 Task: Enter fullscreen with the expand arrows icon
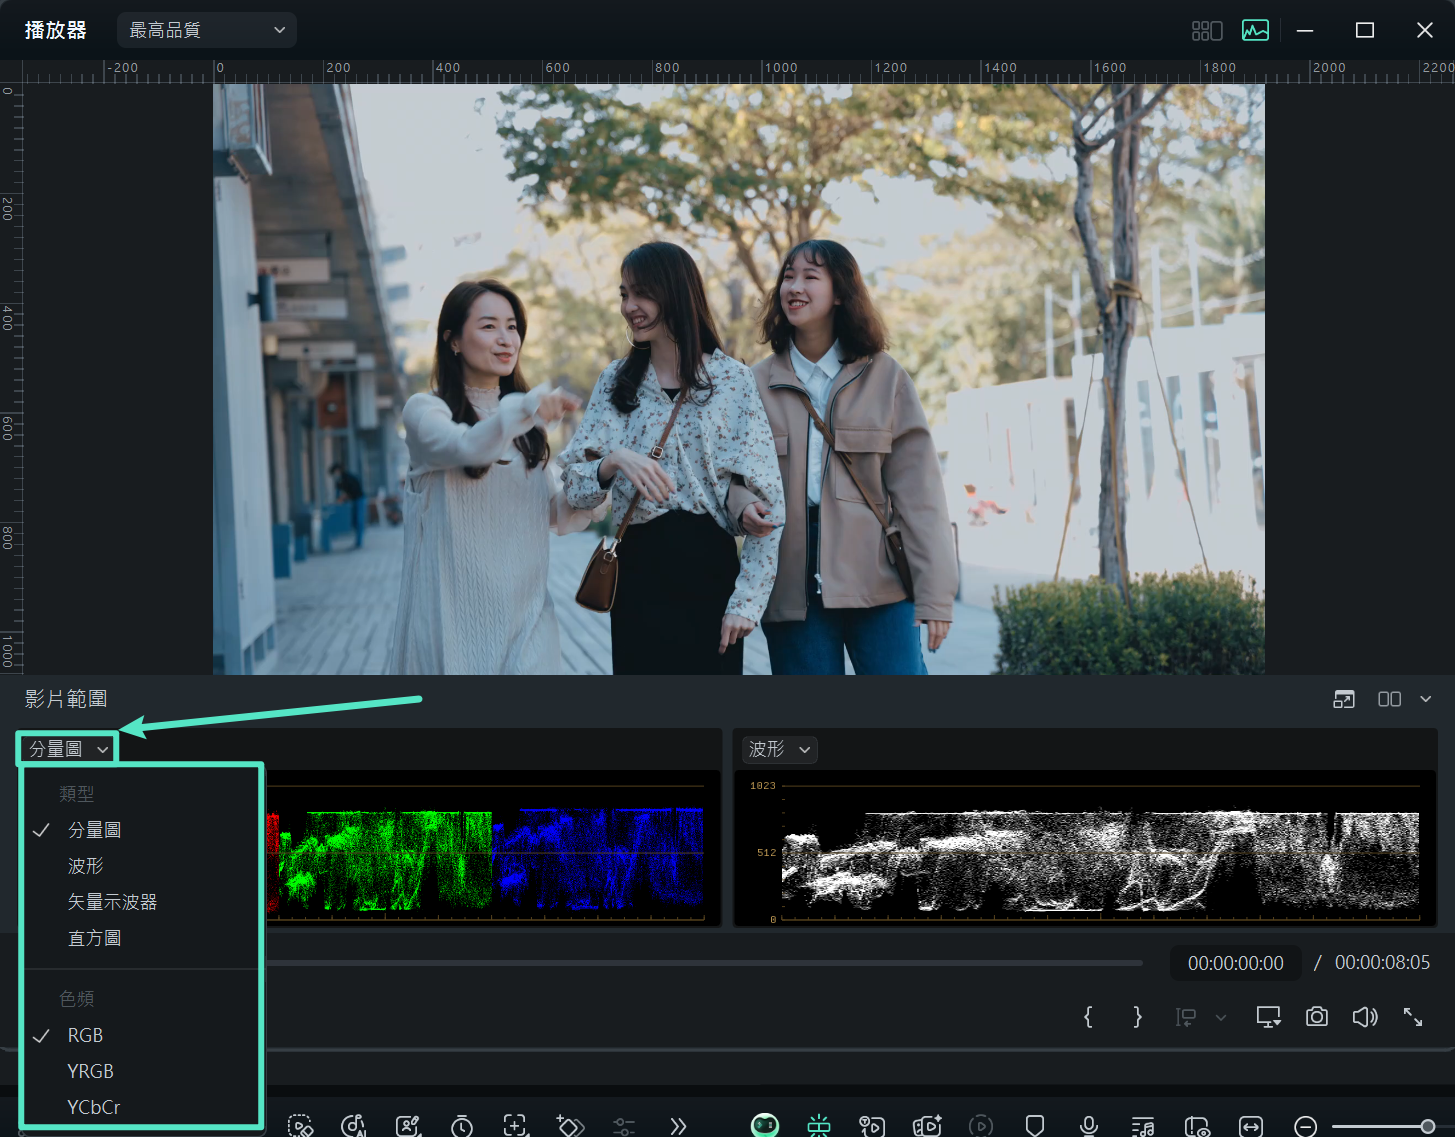1412,1017
